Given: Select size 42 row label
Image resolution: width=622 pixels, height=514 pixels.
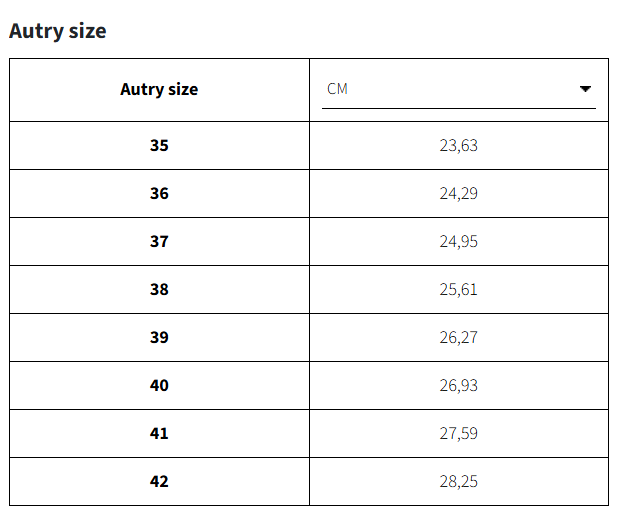Looking at the screenshot, I should [x=159, y=481].
